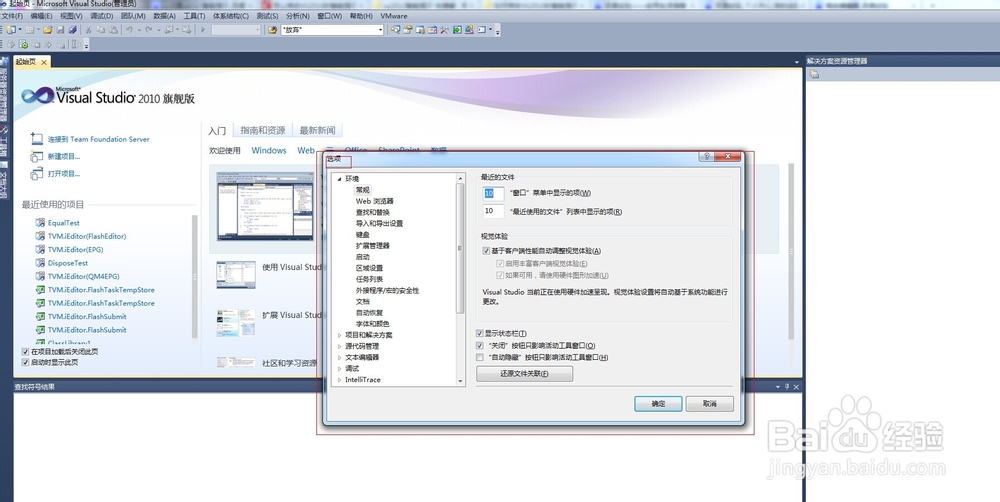The image size is (1000, 502).
Task: Switch to the 指南和资源 tab
Action: point(263,130)
